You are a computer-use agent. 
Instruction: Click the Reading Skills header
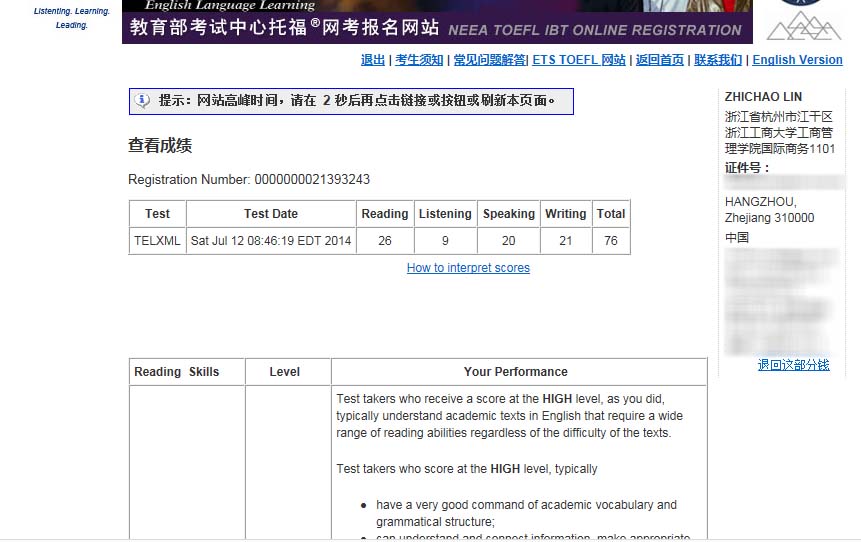click(187, 372)
